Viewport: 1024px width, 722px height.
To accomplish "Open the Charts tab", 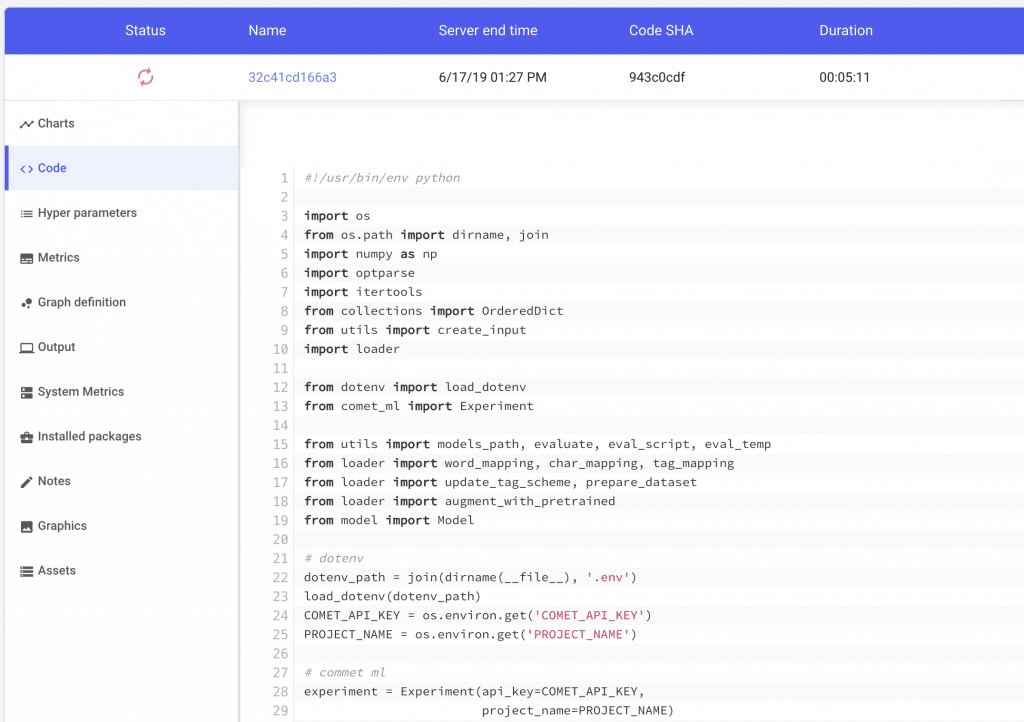I will pyautogui.click(x=121, y=123).
